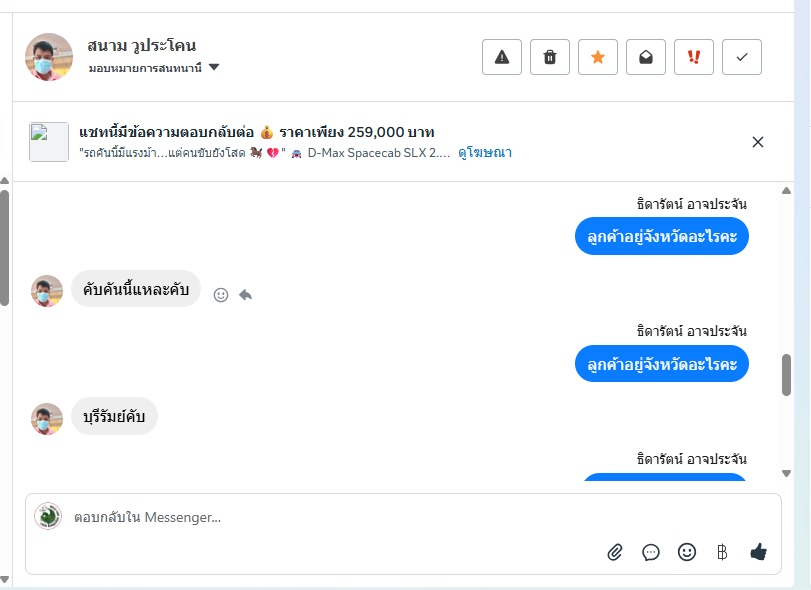Image resolution: width=811 pixels, height=590 pixels.
Task: Click the spam warning triangle icon
Action: 502,57
